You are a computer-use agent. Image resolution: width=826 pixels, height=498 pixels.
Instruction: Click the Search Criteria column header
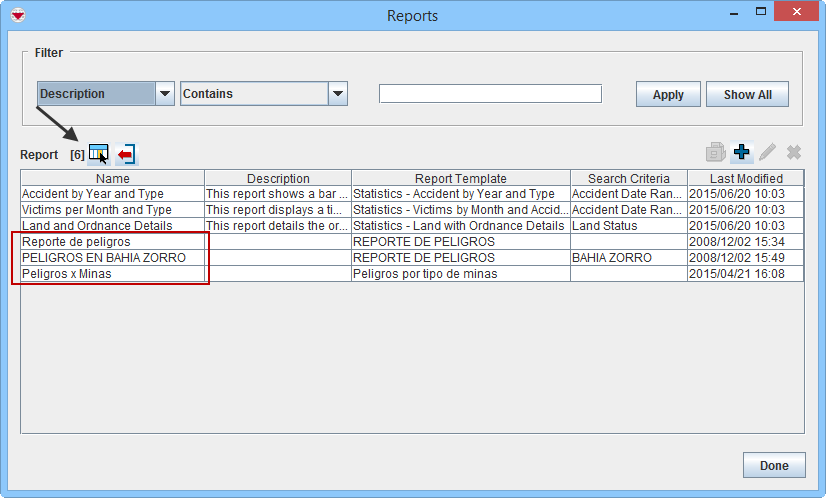(x=628, y=178)
